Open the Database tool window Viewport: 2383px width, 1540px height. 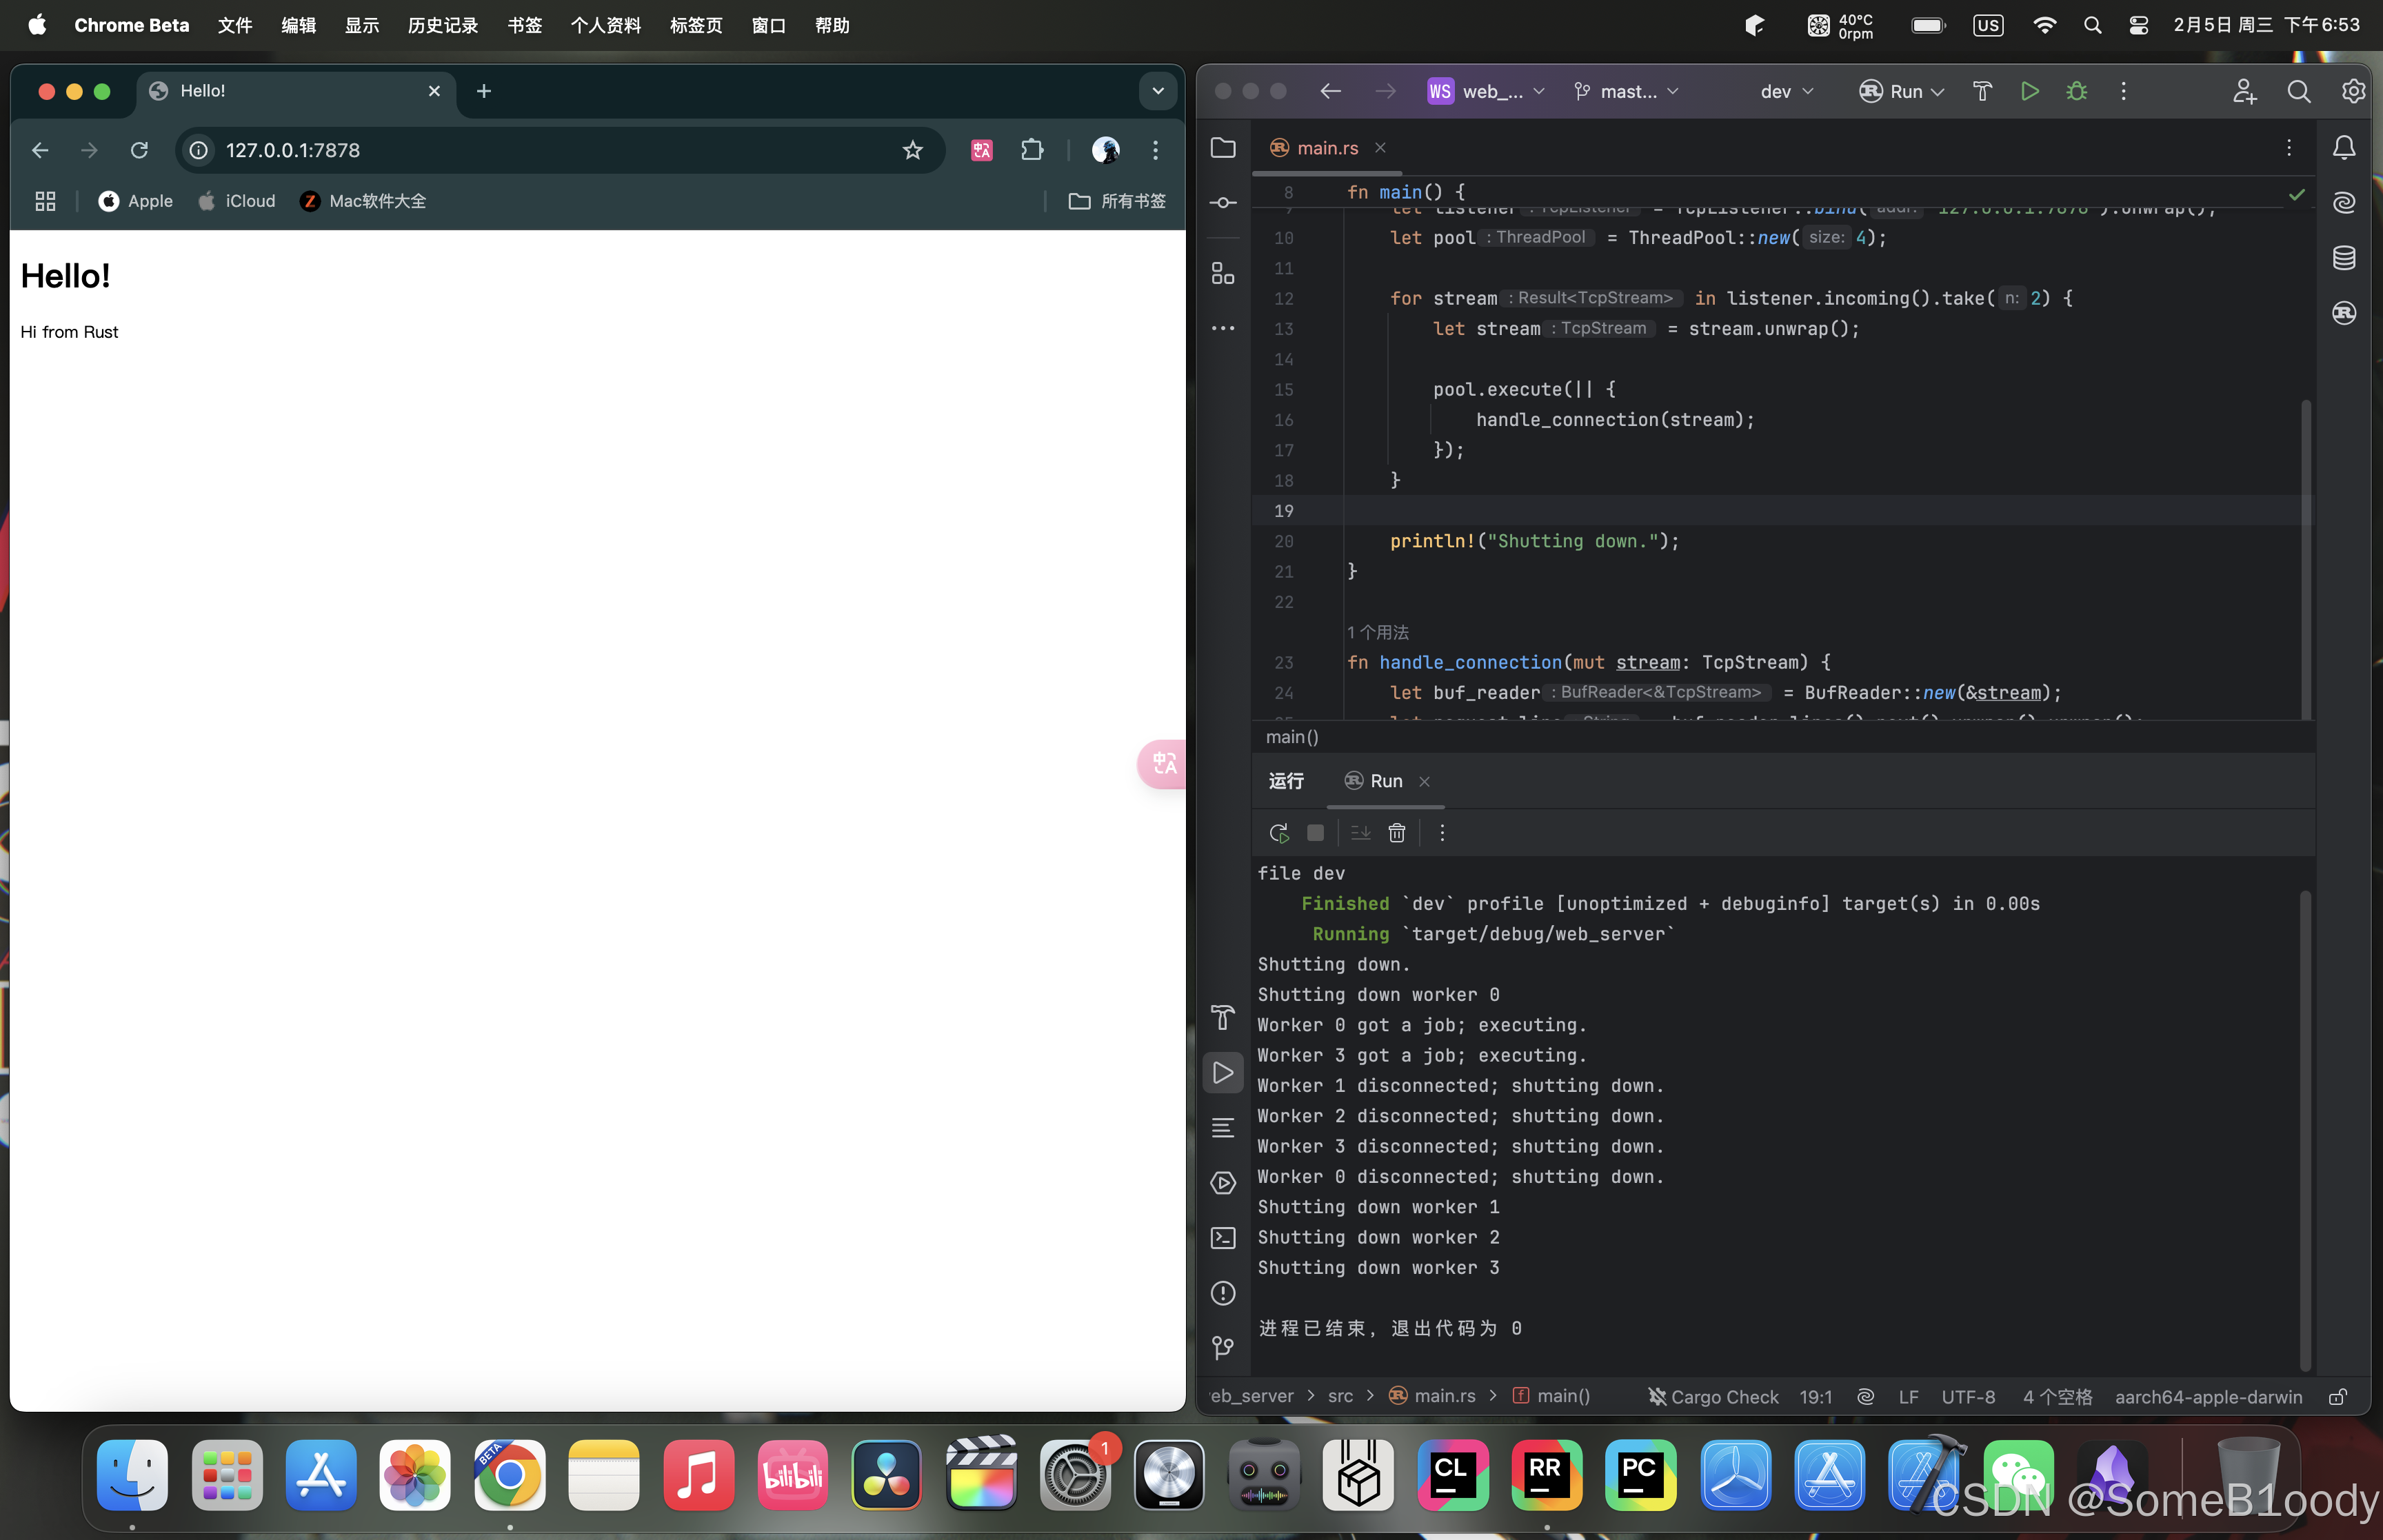tap(2344, 258)
